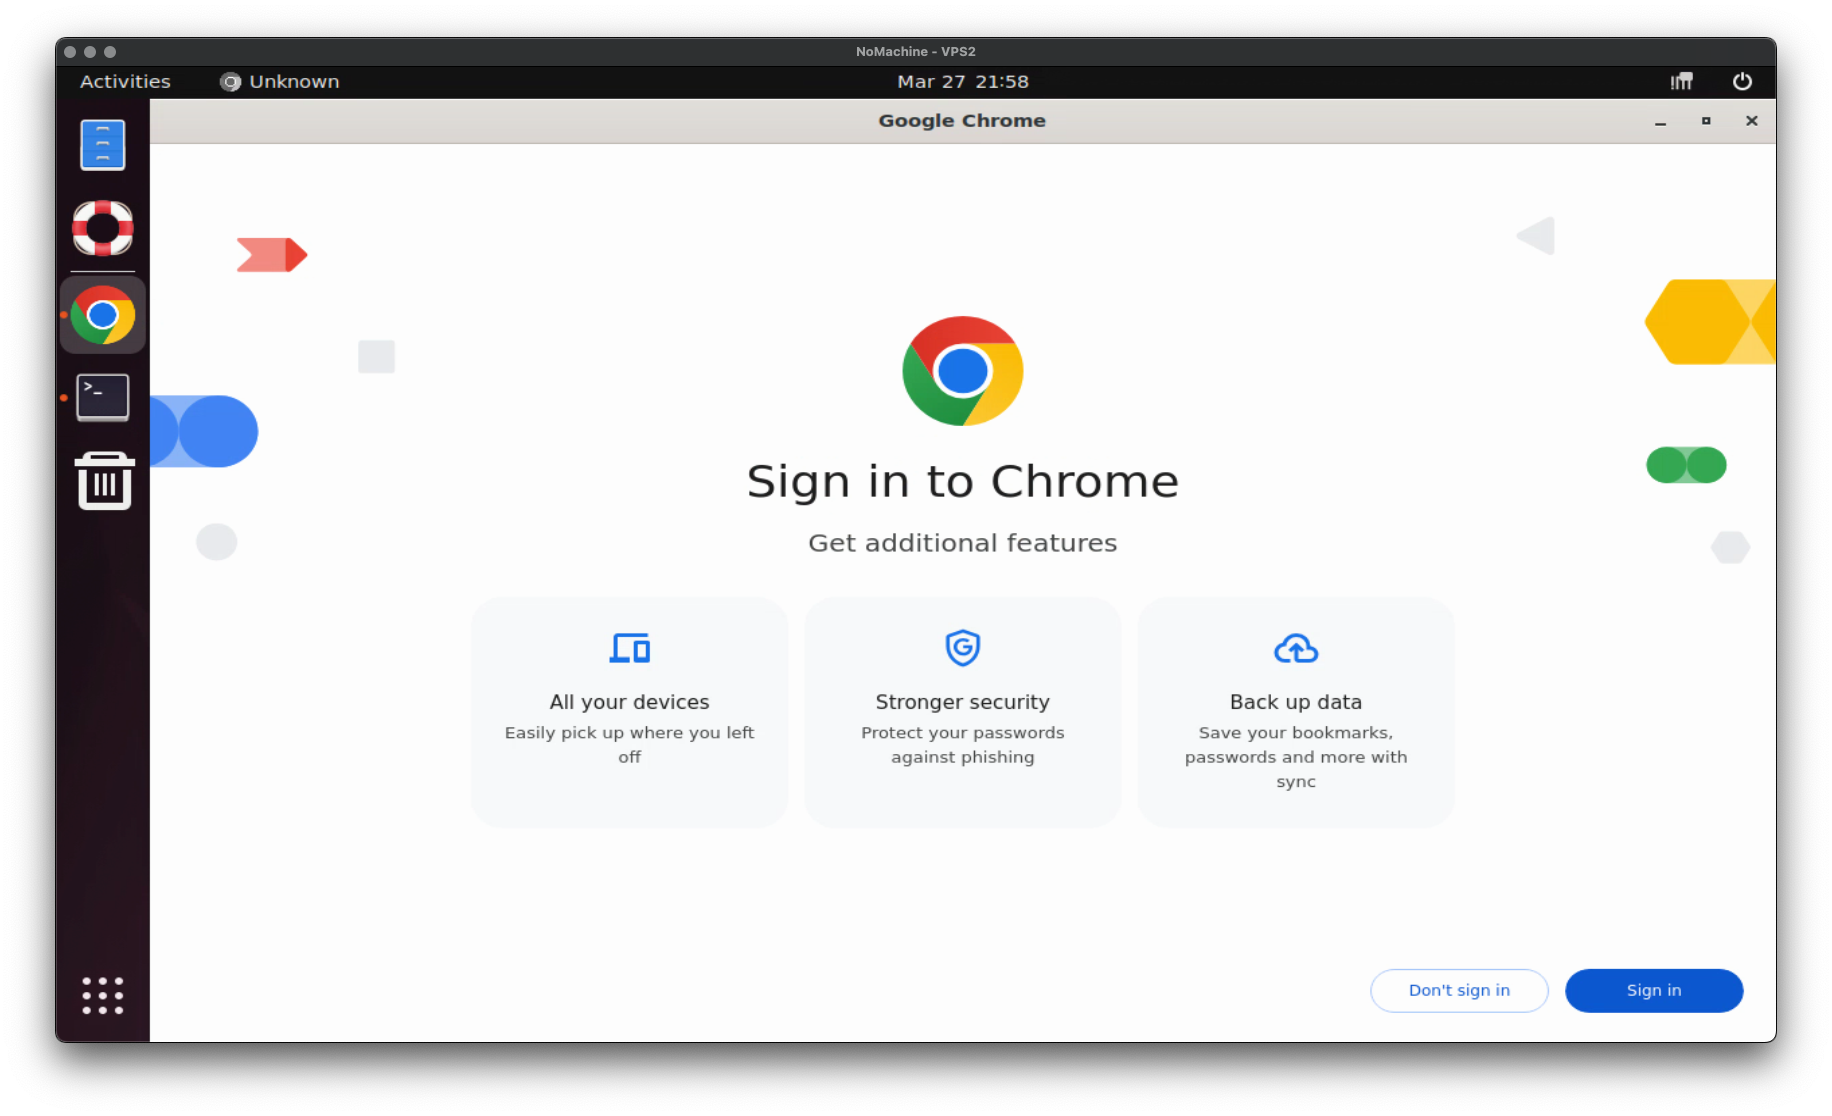This screenshot has height=1116, width=1832.
Task: Click the Sign in button
Action: 1654,990
